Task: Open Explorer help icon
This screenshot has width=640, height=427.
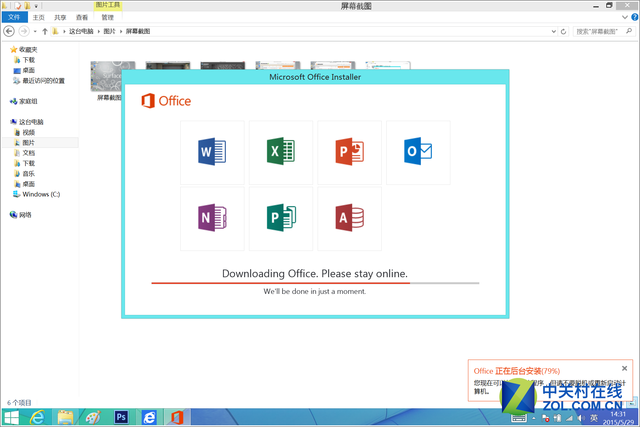Action: coord(635,17)
